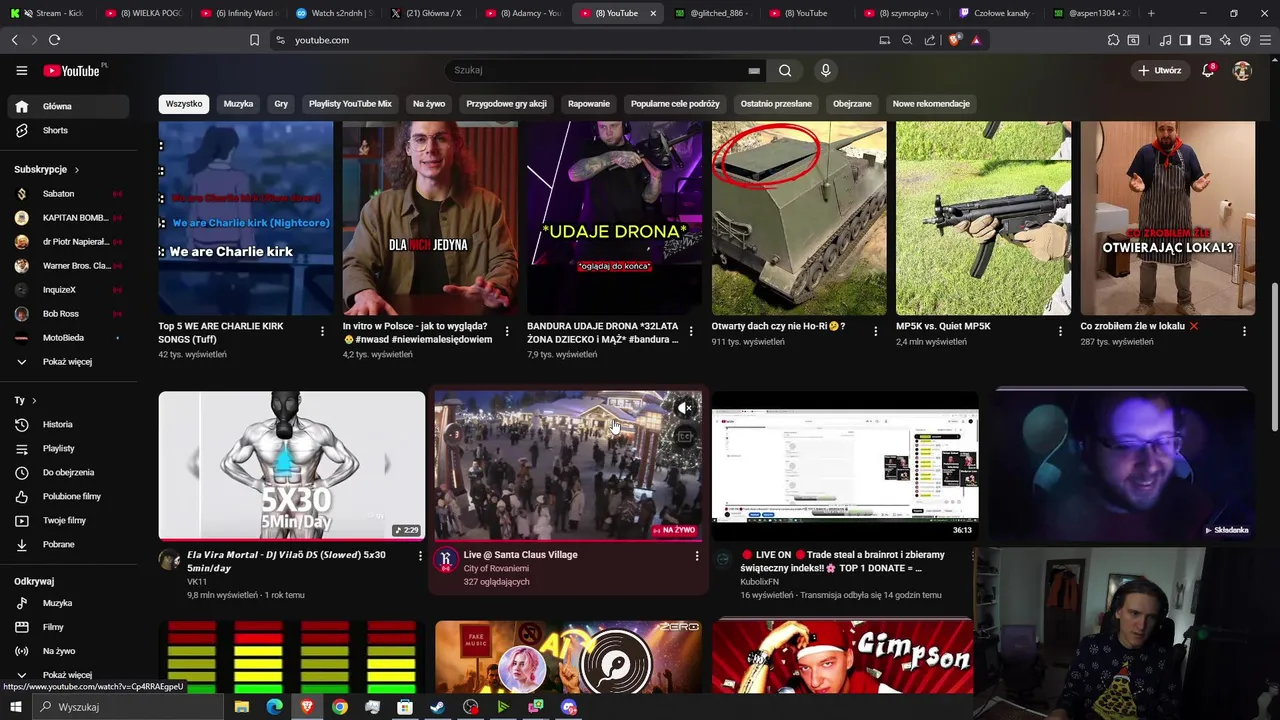Open File Explorer from the taskbar
The width and height of the screenshot is (1280, 720).
click(x=241, y=707)
